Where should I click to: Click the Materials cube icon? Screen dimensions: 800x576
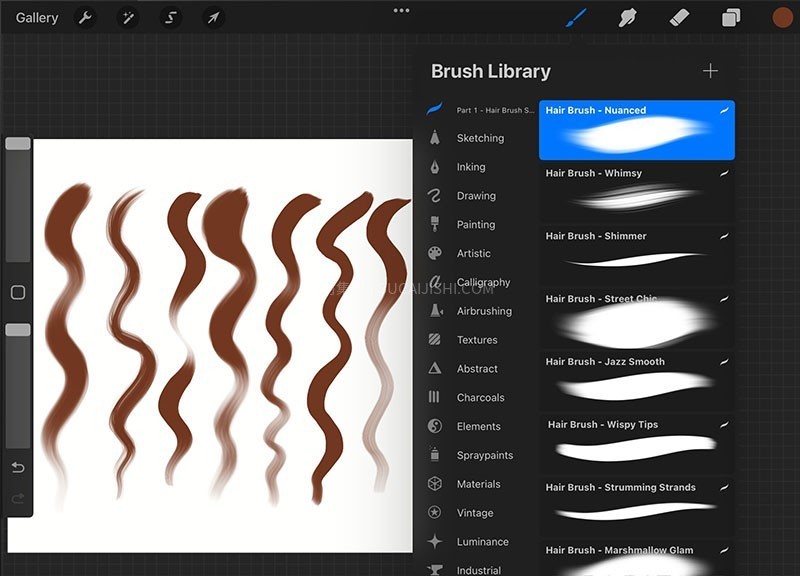click(x=435, y=484)
